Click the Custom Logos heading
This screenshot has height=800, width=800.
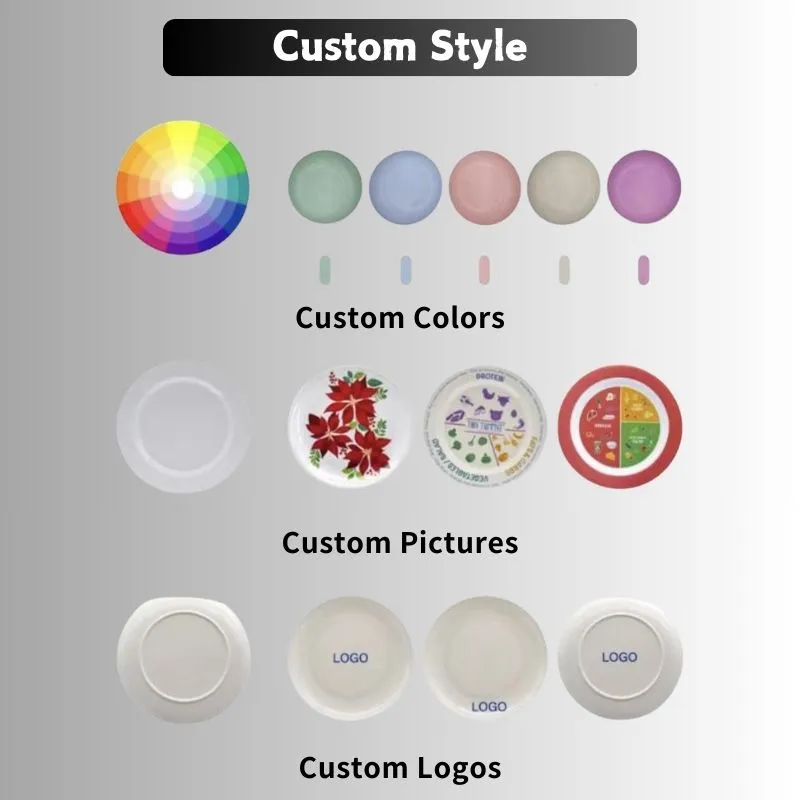click(400, 768)
